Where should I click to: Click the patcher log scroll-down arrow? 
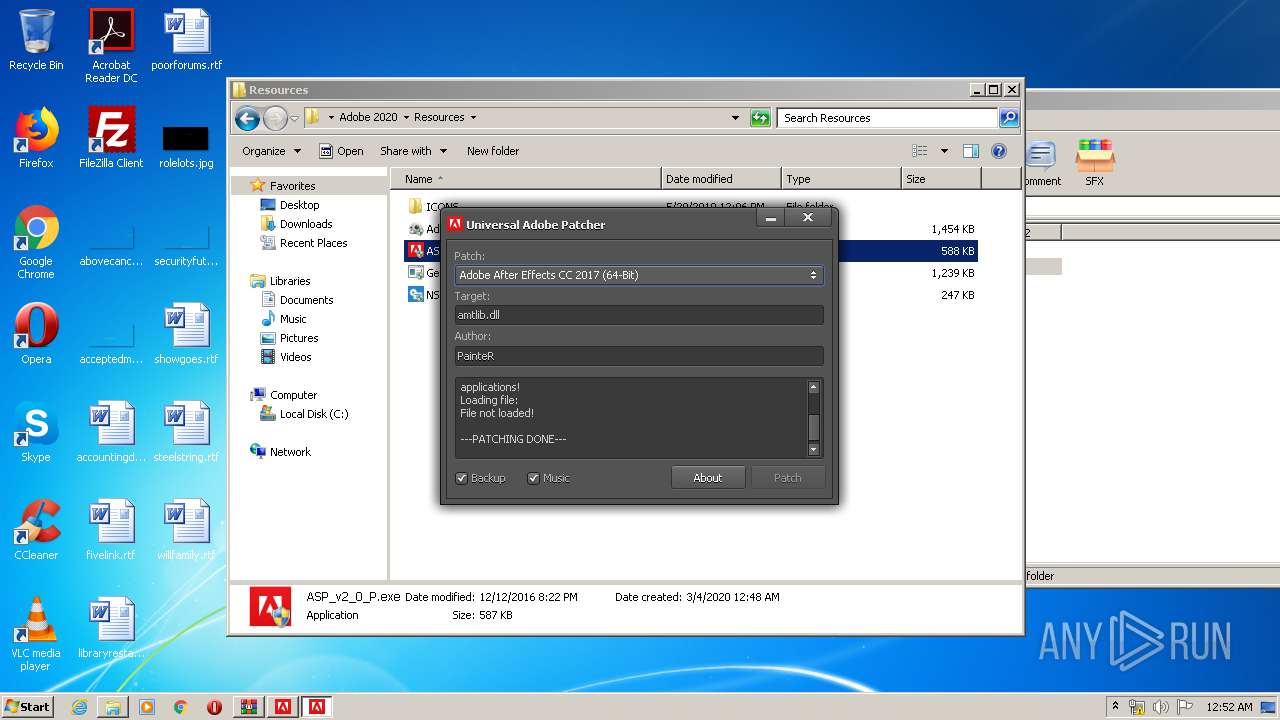[x=814, y=450]
